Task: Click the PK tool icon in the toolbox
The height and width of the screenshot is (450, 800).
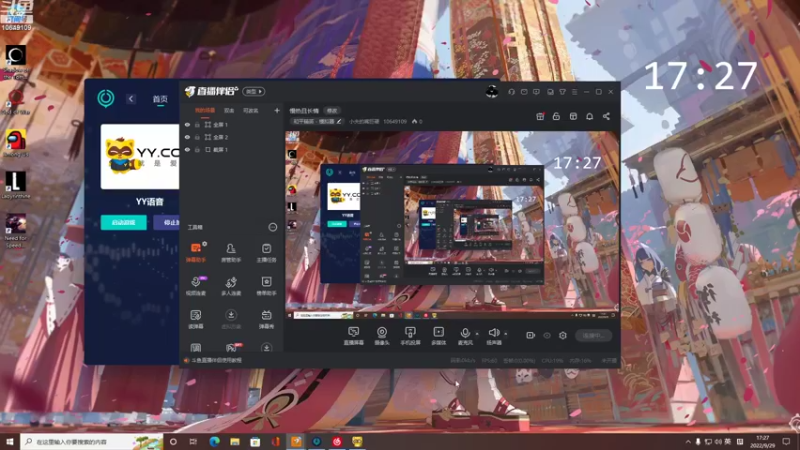Action: pyautogui.click(x=231, y=347)
